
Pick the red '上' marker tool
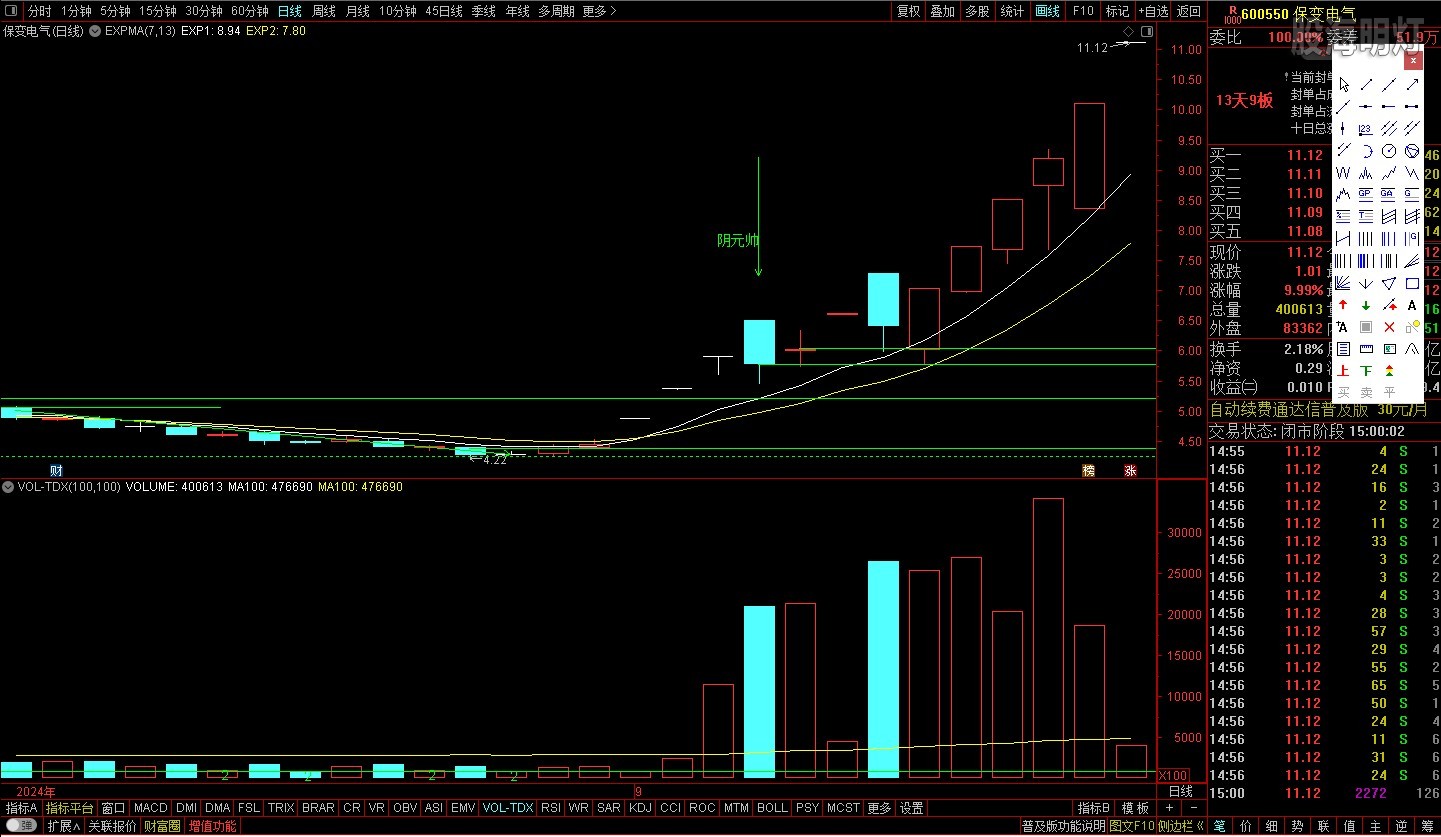pyautogui.click(x=1343, y=369)
